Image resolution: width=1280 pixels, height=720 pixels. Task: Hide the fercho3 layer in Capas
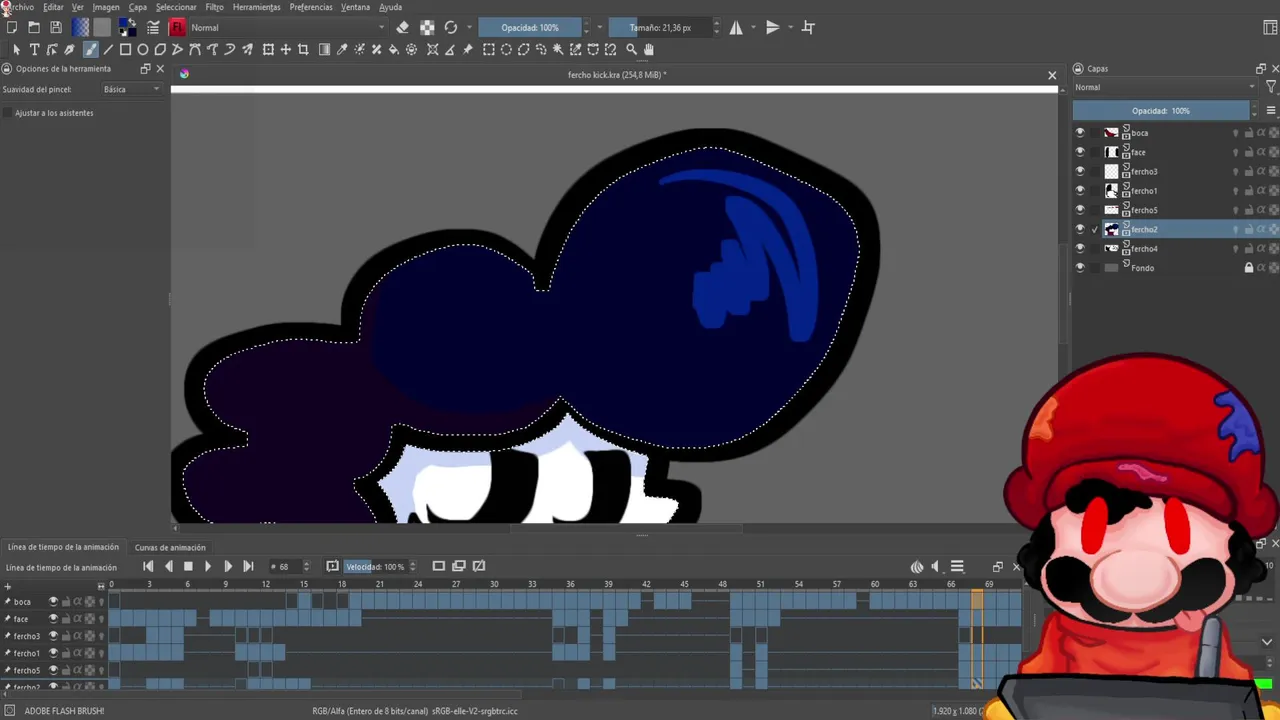1079,171
